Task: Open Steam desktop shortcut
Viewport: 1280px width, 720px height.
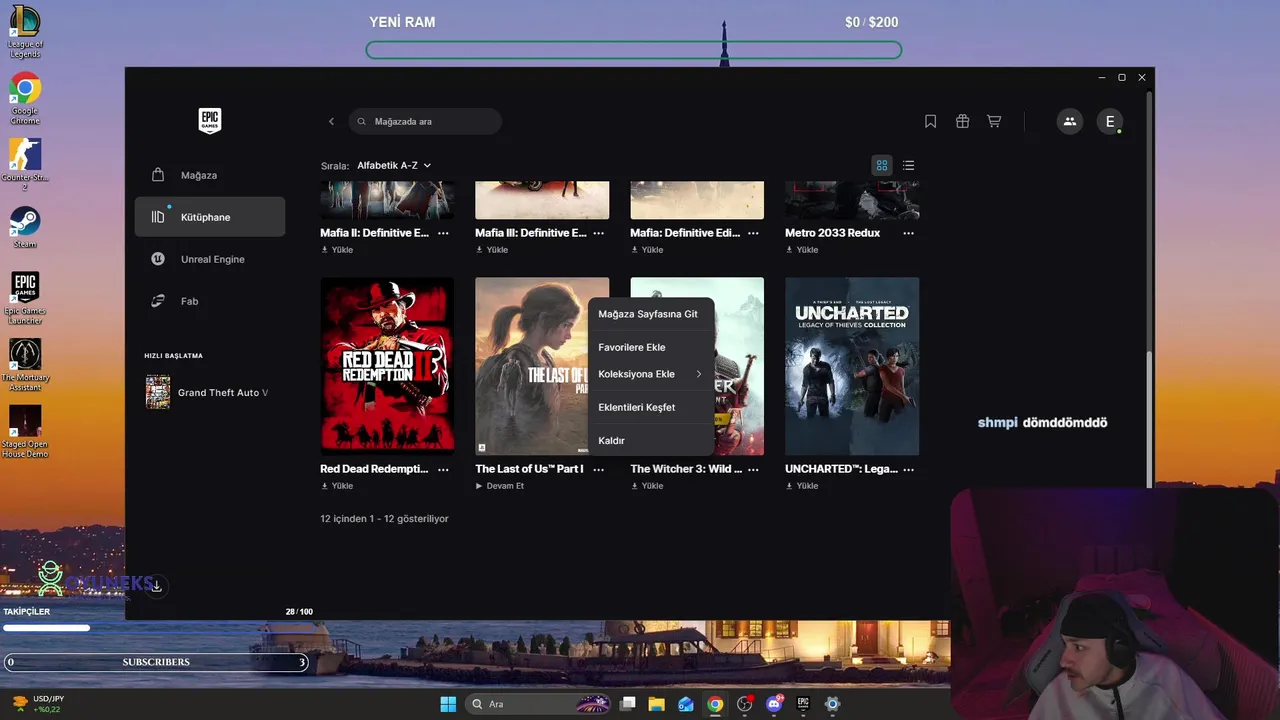Action: click(x=25, y=227)
